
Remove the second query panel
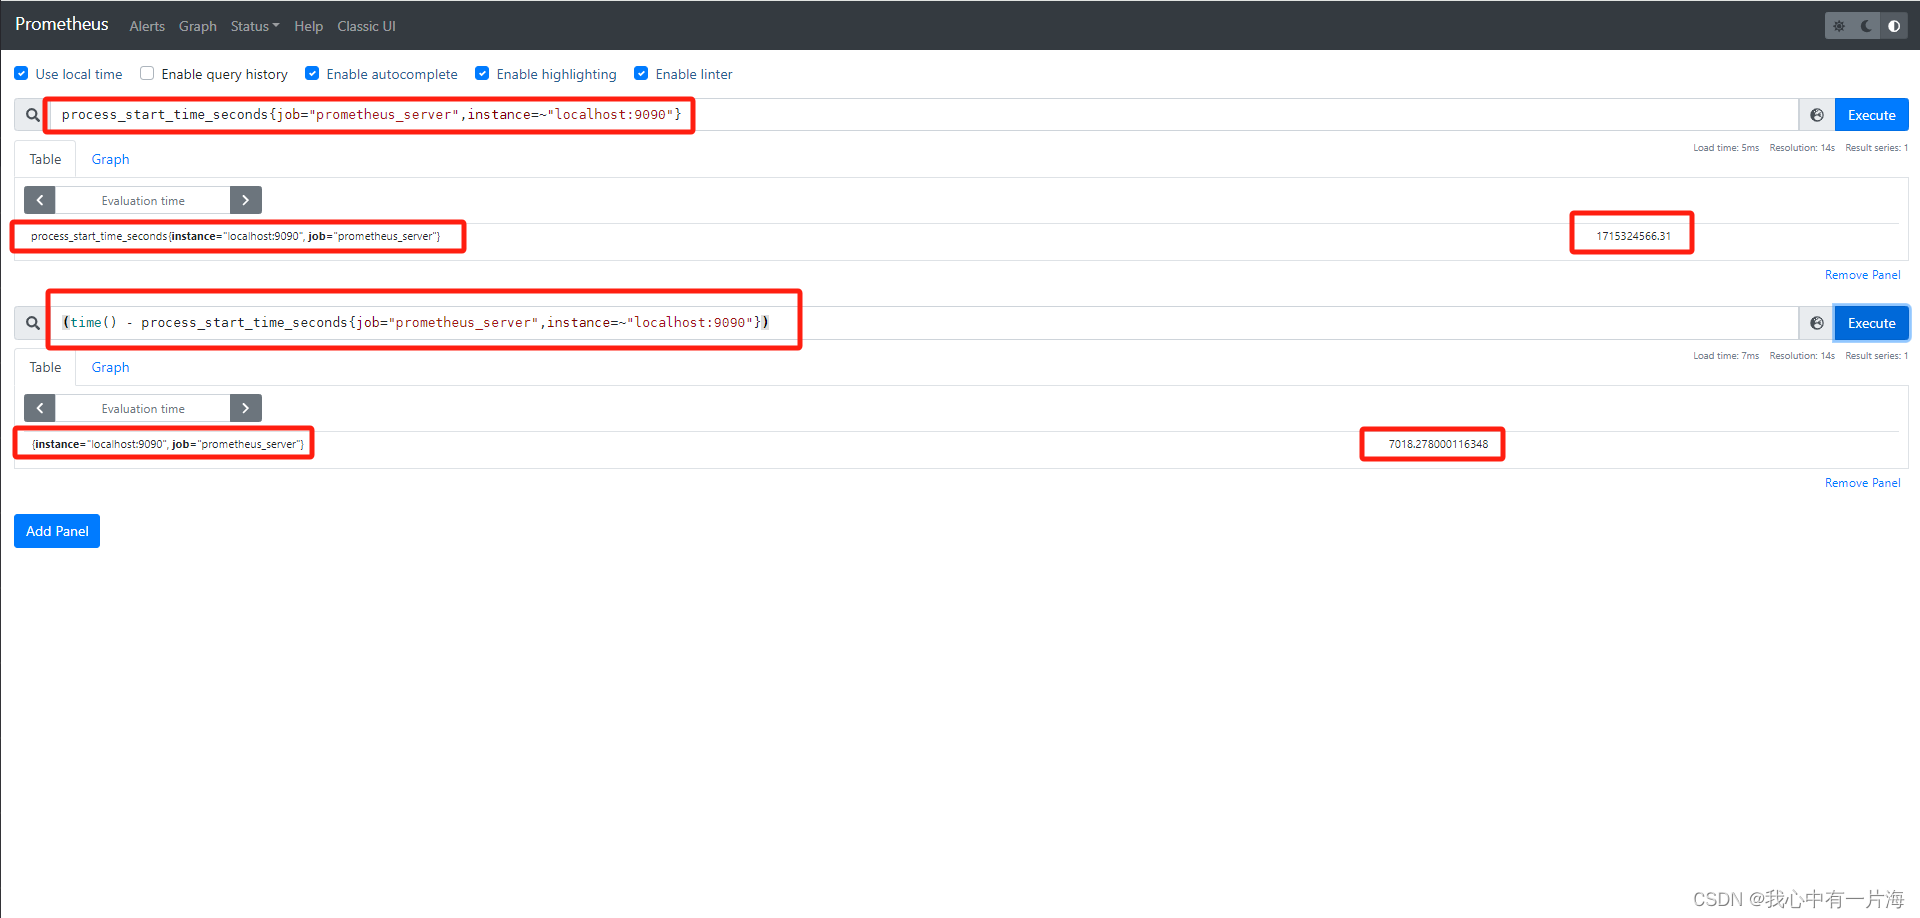coord(1862,483)
